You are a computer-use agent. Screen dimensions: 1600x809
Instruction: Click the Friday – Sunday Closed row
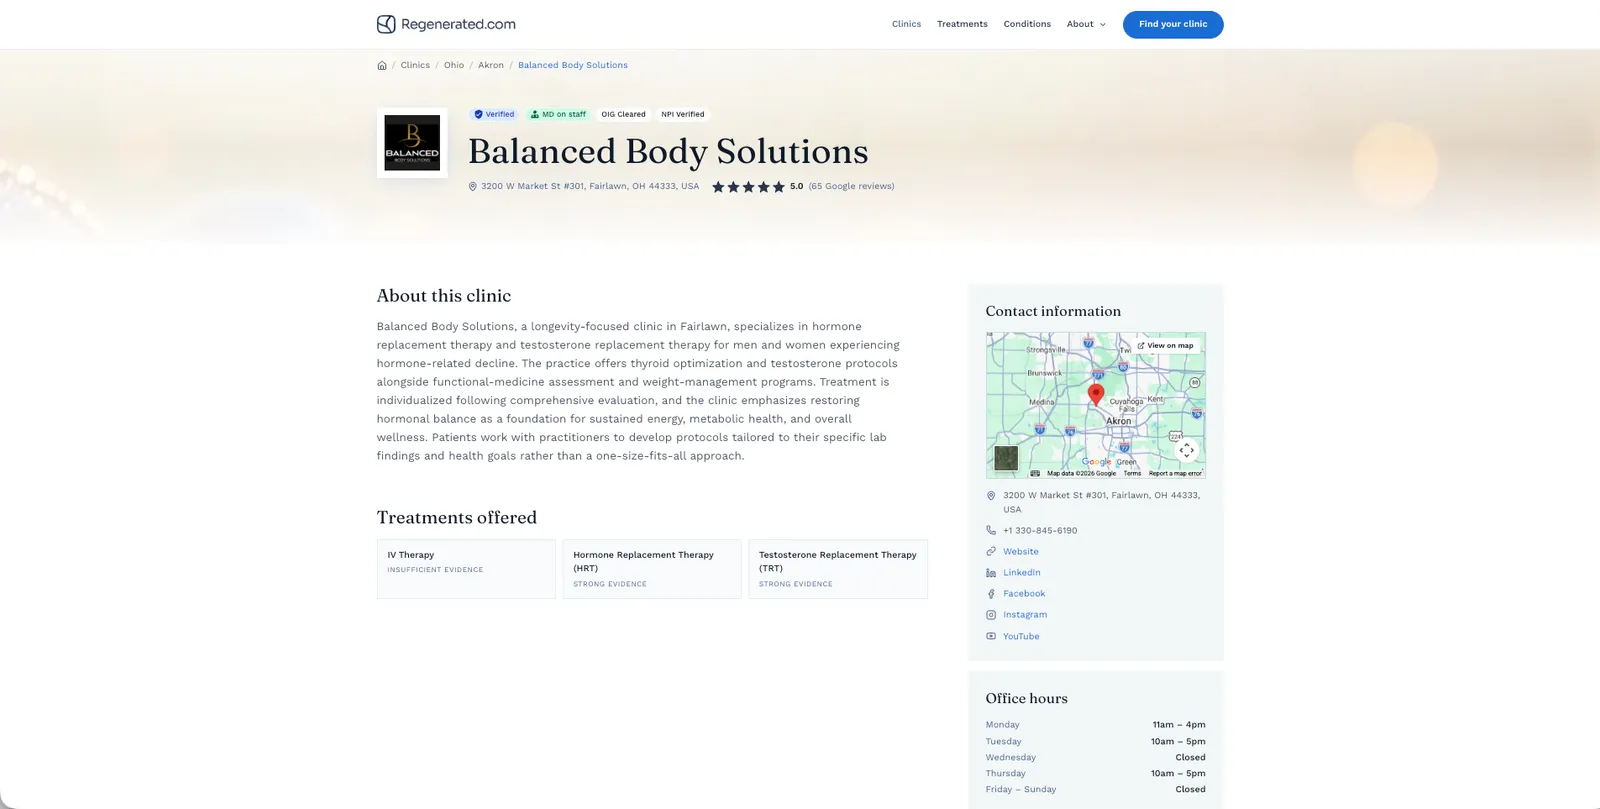(1095, 789)
